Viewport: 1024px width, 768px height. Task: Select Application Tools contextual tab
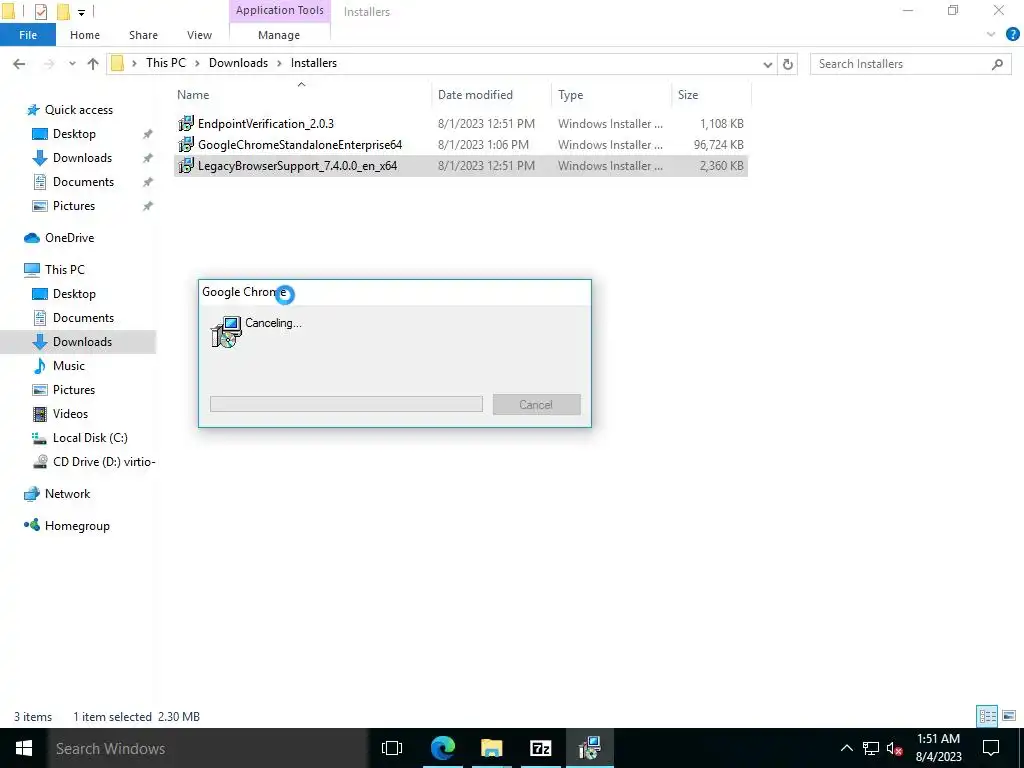tap(280, 10)
